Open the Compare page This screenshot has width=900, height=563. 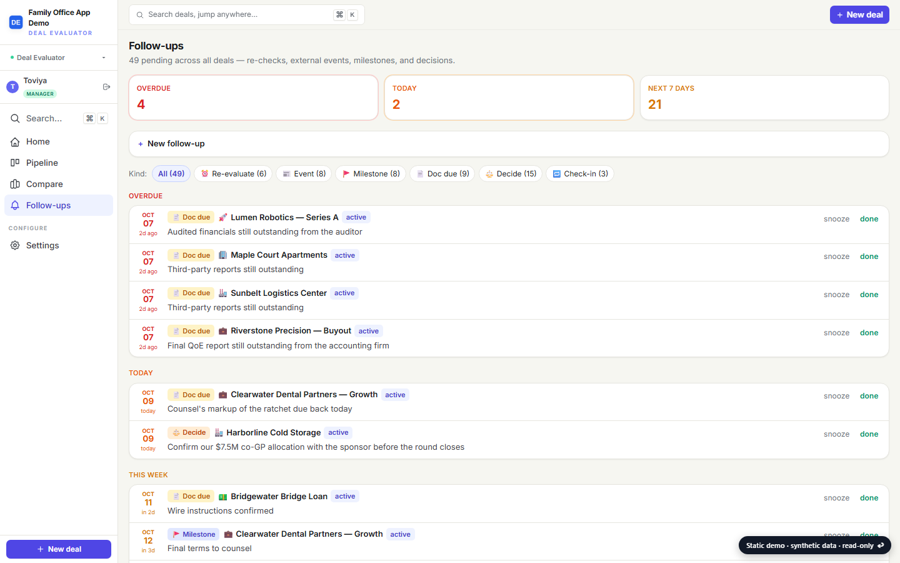(x=58, y=184)
